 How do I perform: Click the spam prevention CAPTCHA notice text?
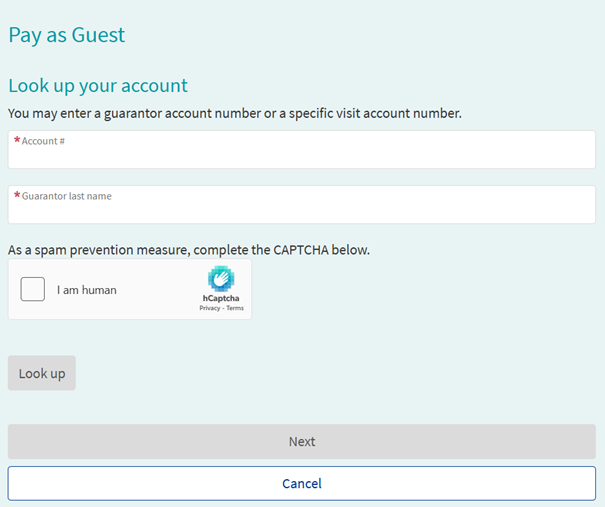pos(189,250)
